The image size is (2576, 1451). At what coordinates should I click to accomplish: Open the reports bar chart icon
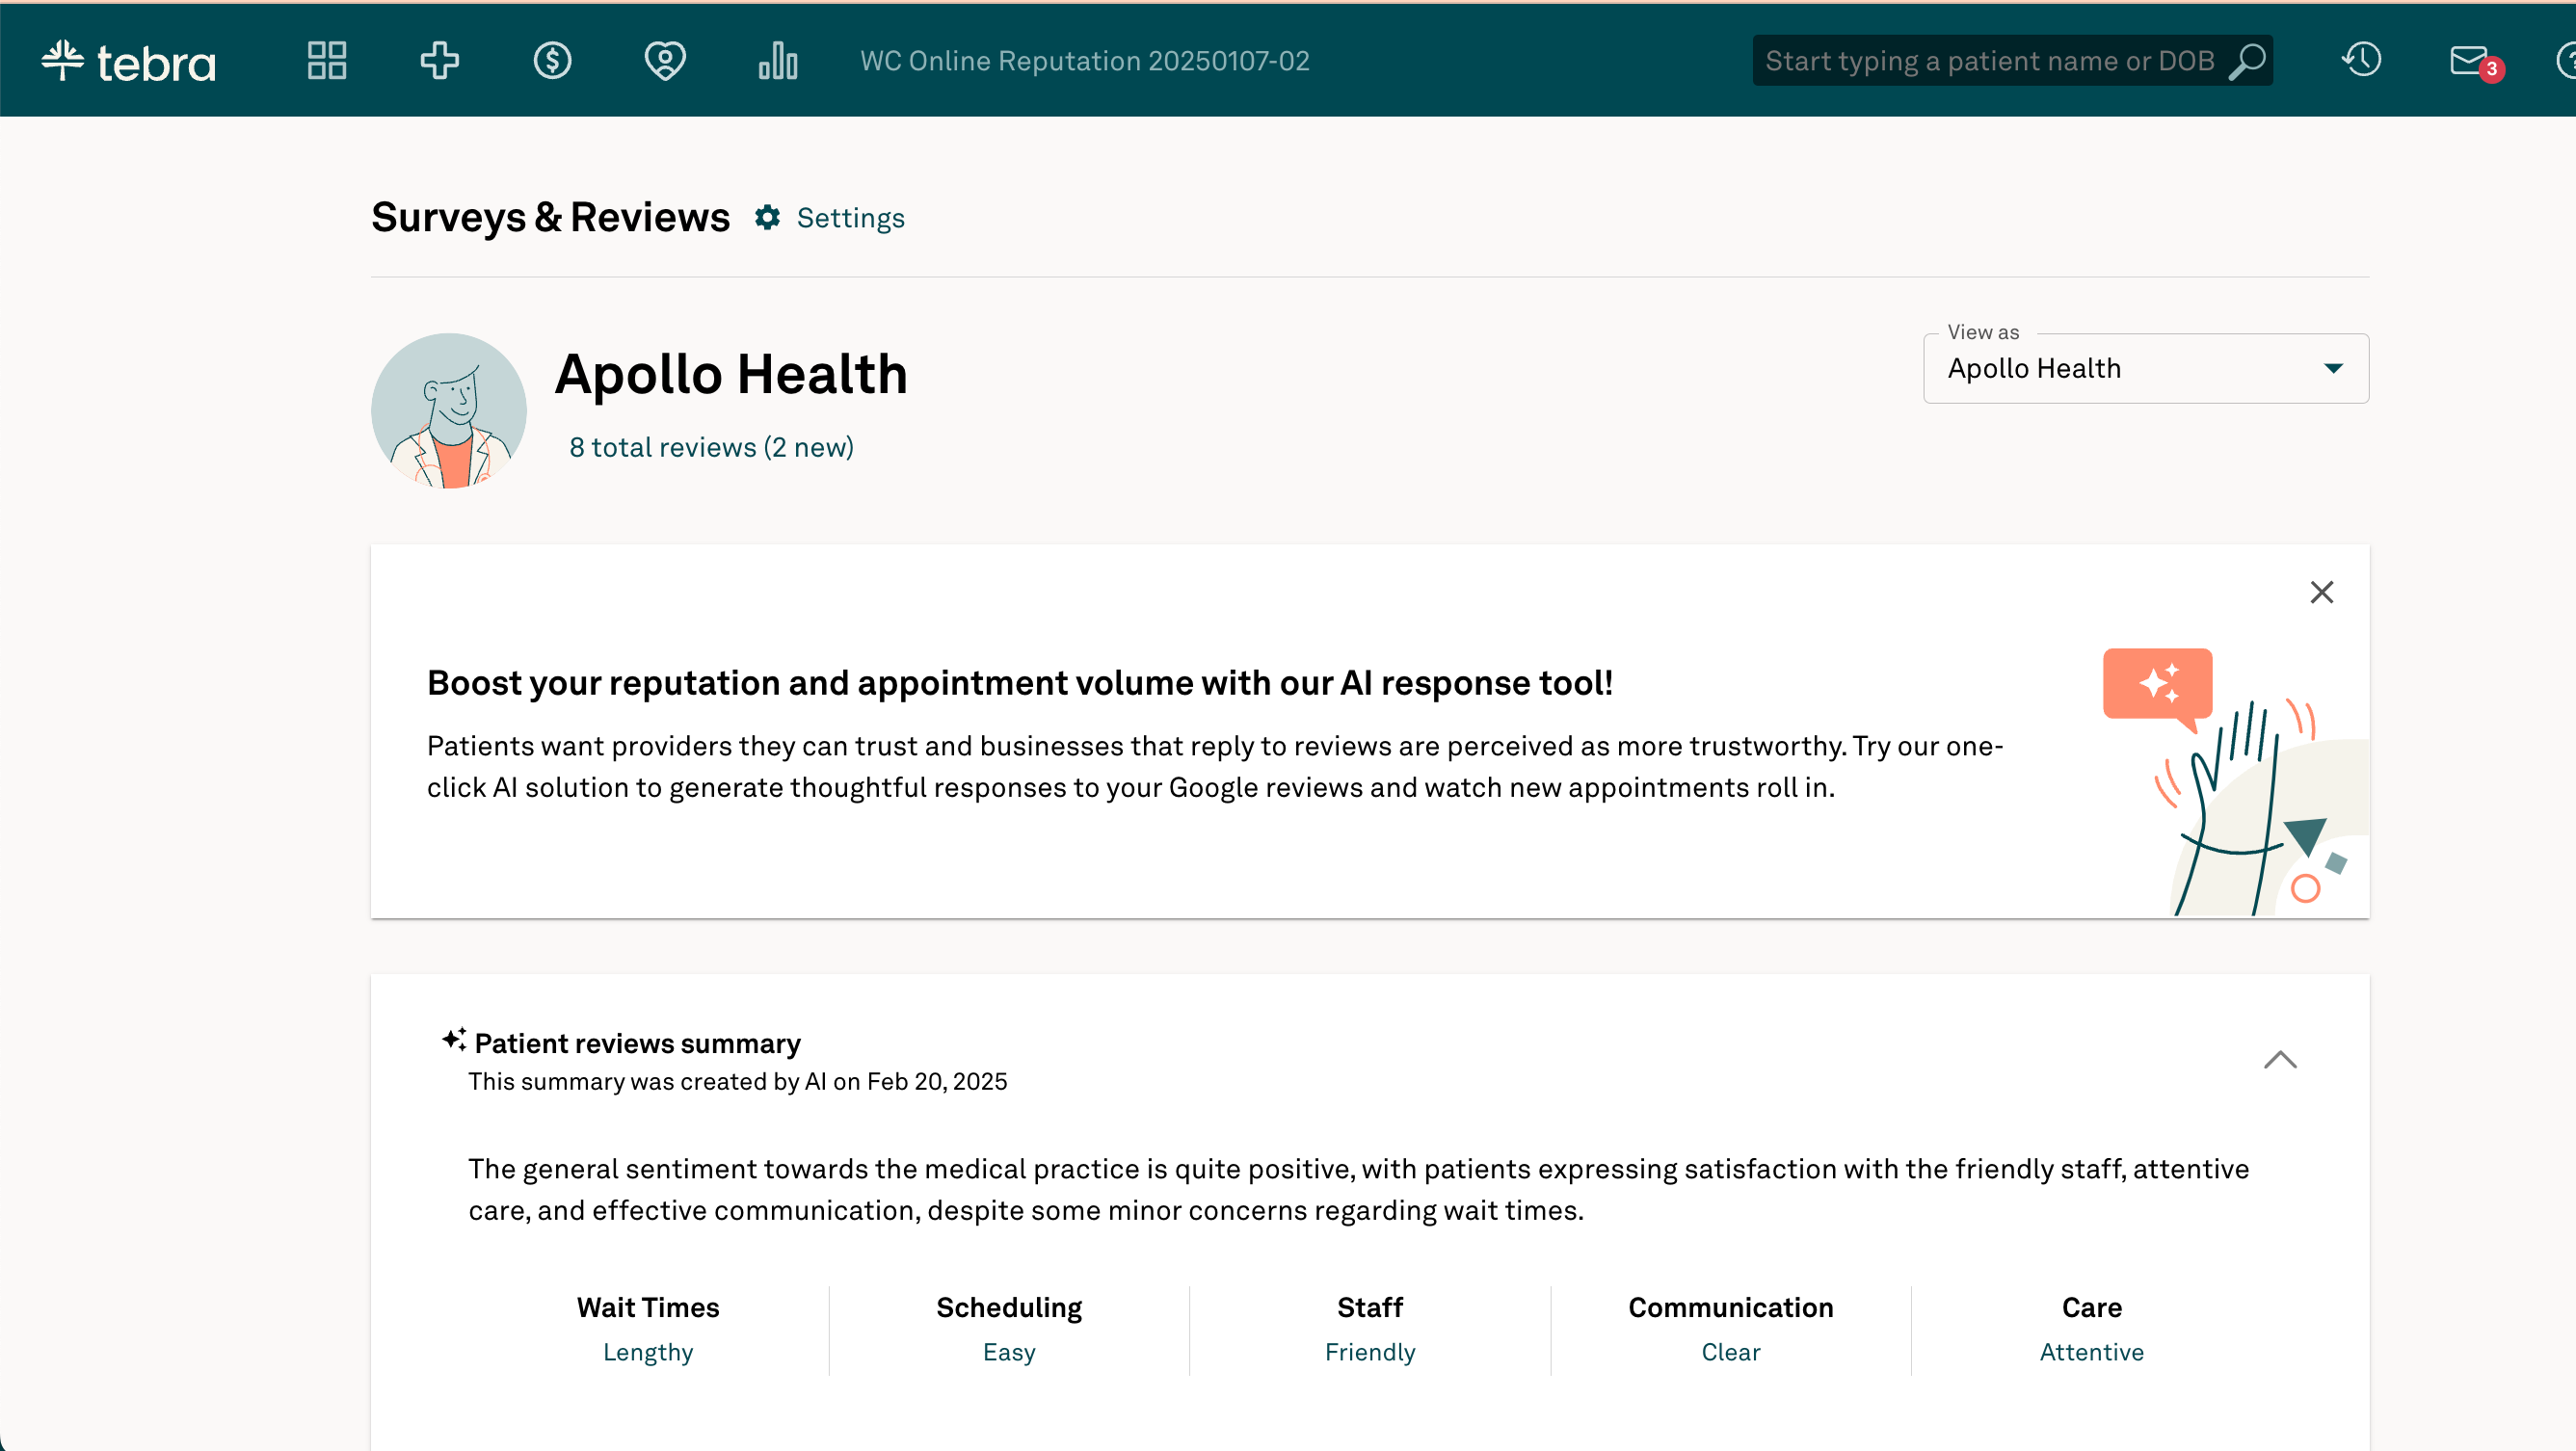[x=777, y=61]
